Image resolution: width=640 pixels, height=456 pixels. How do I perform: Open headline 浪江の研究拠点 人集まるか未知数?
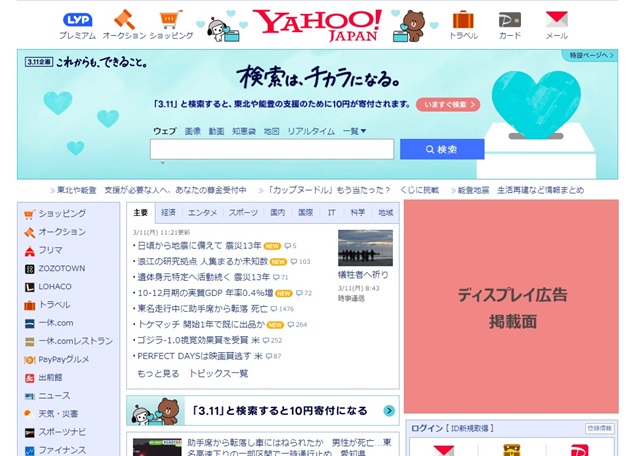pyautogui.click(x=202, y=261)
